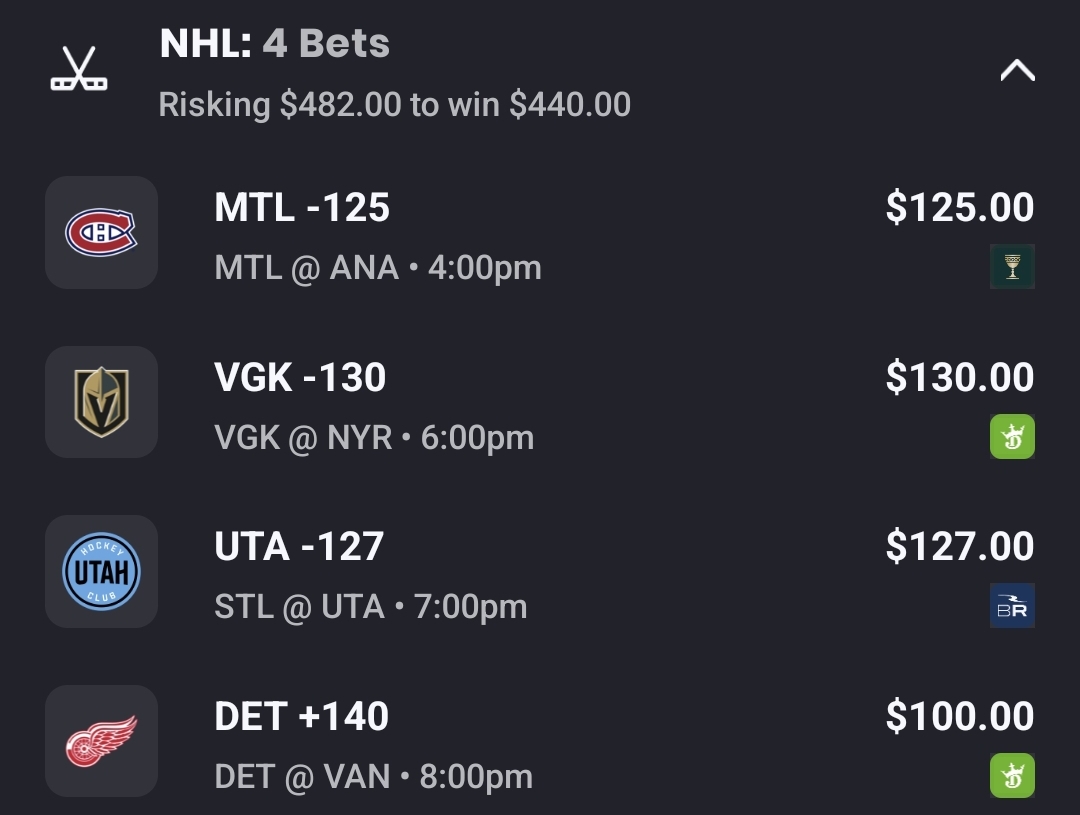The width and height of the screenshot is (1080, 815).
Task: Tap the crossed hockey sticks NHL icon
Action: (x=79, y=70)
